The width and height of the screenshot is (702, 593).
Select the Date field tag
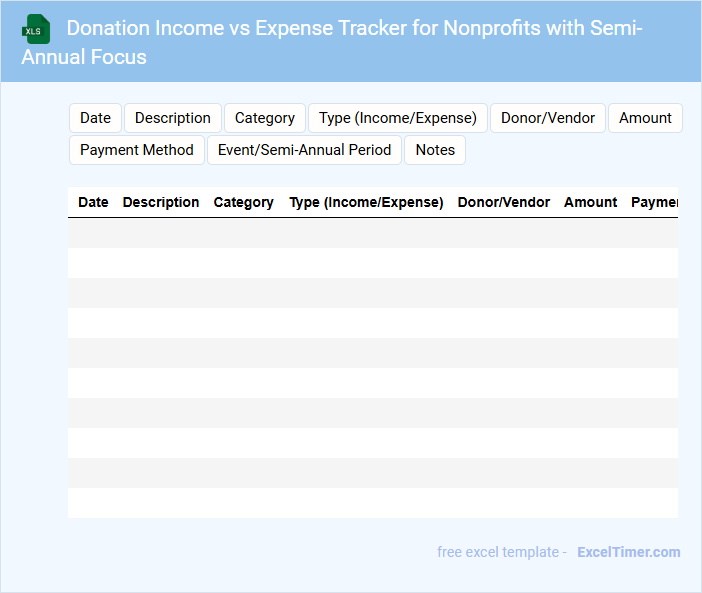[95, 118]
